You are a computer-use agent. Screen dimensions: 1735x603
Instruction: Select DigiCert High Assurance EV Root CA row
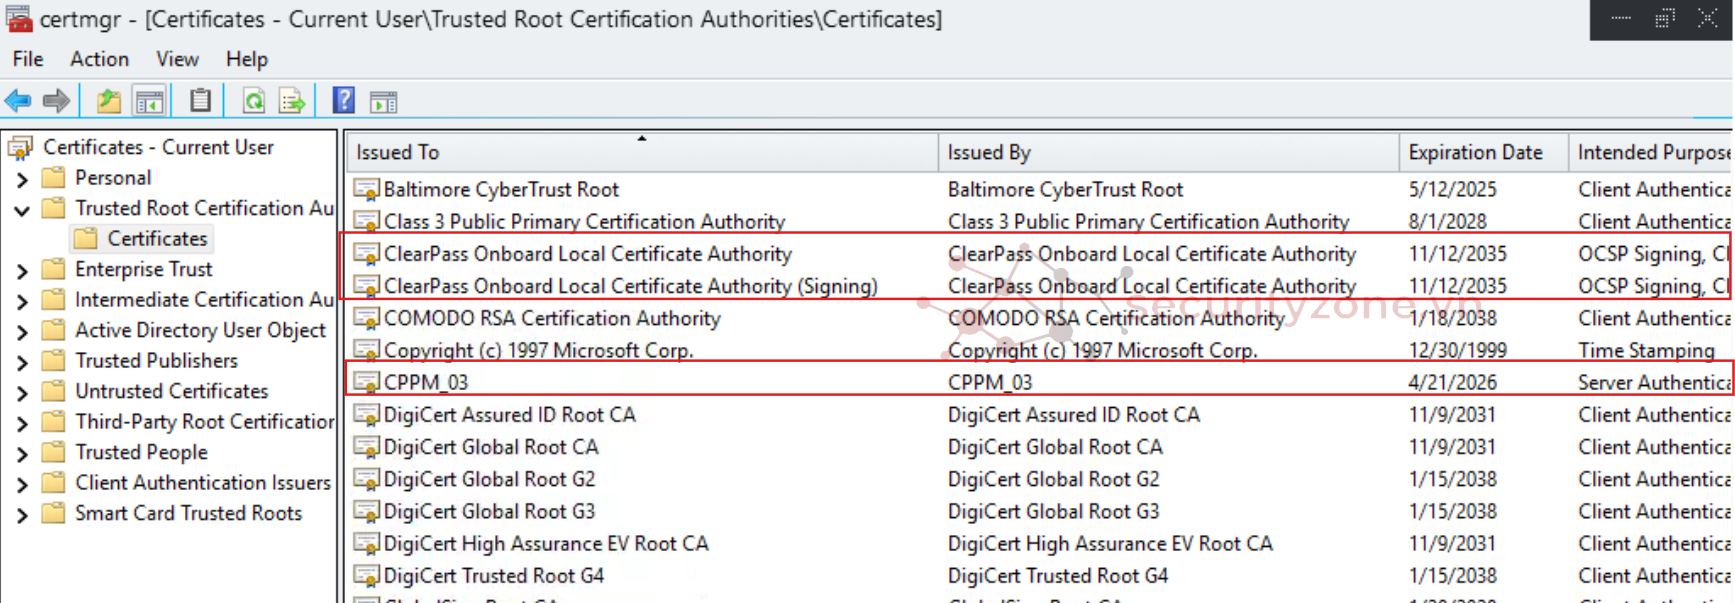pos(1039,544)
